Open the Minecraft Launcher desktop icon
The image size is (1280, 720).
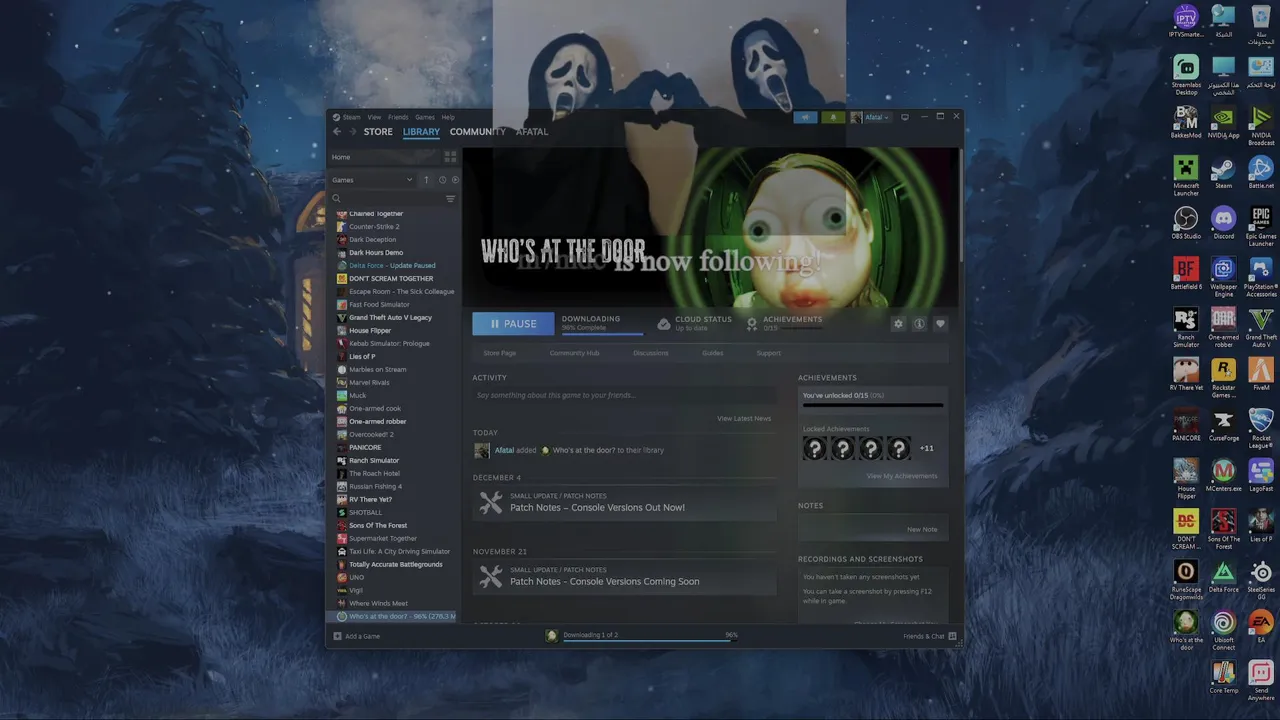point(1186,175)
